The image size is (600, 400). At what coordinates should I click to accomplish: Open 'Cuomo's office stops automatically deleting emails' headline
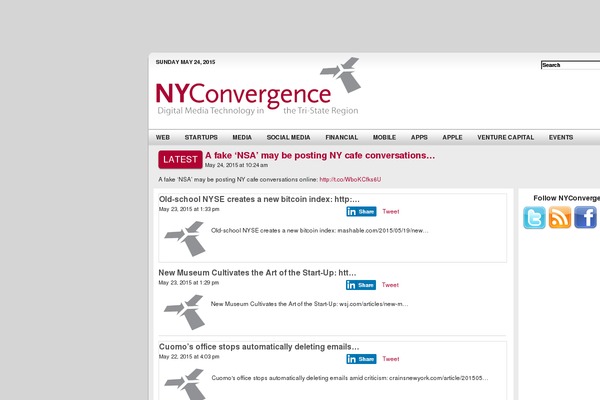(259, 347)
